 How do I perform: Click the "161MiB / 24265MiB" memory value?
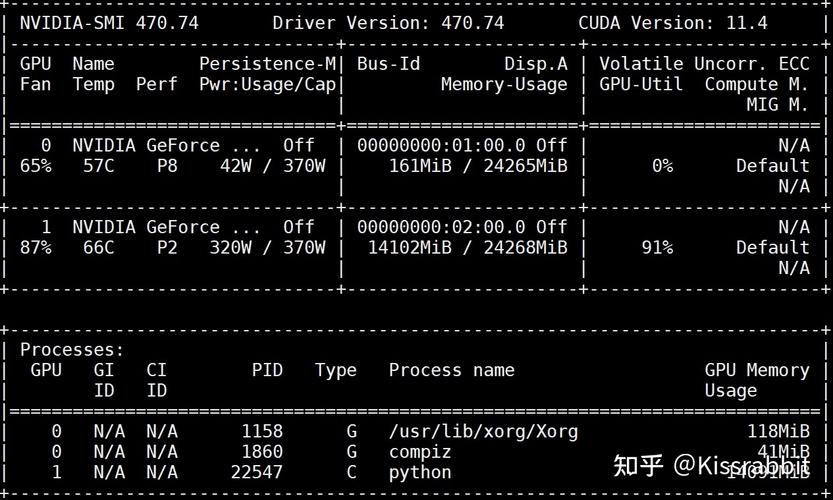click(x=478, y=166)
